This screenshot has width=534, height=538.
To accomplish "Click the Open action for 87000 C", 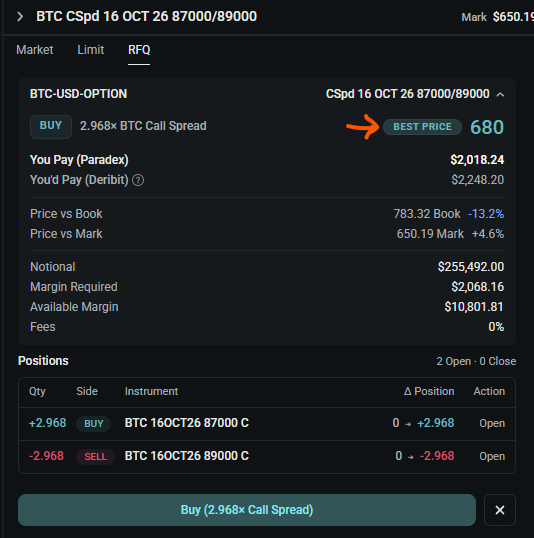I will (x=492, y=423).
